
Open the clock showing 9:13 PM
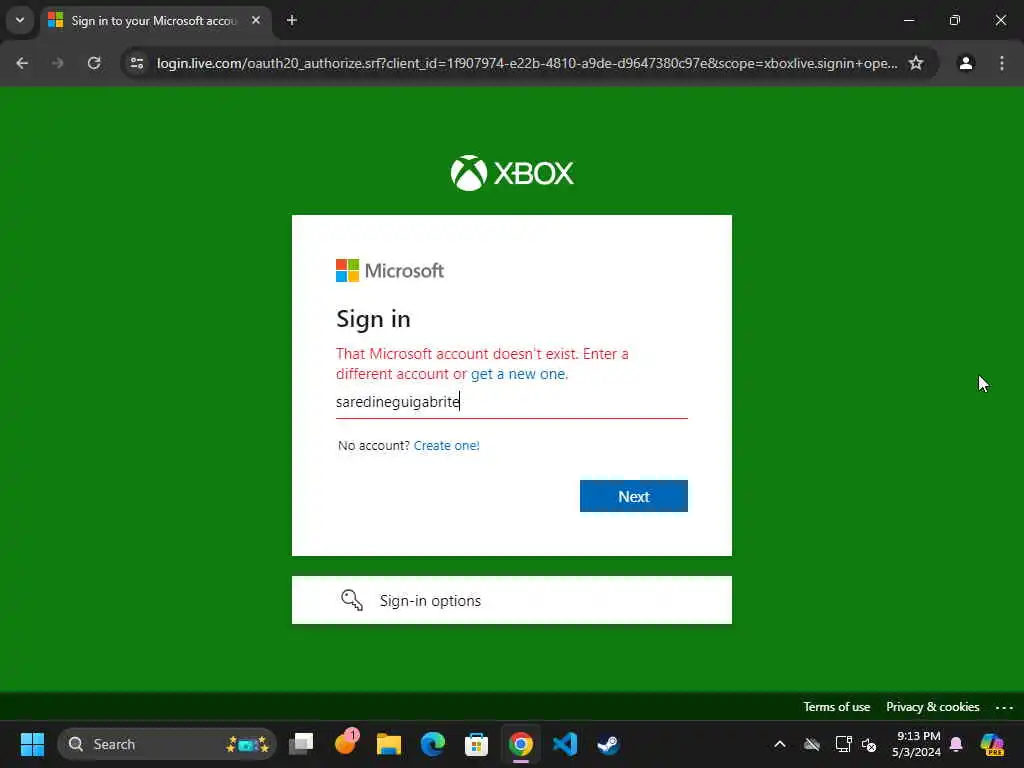point(917,744)
